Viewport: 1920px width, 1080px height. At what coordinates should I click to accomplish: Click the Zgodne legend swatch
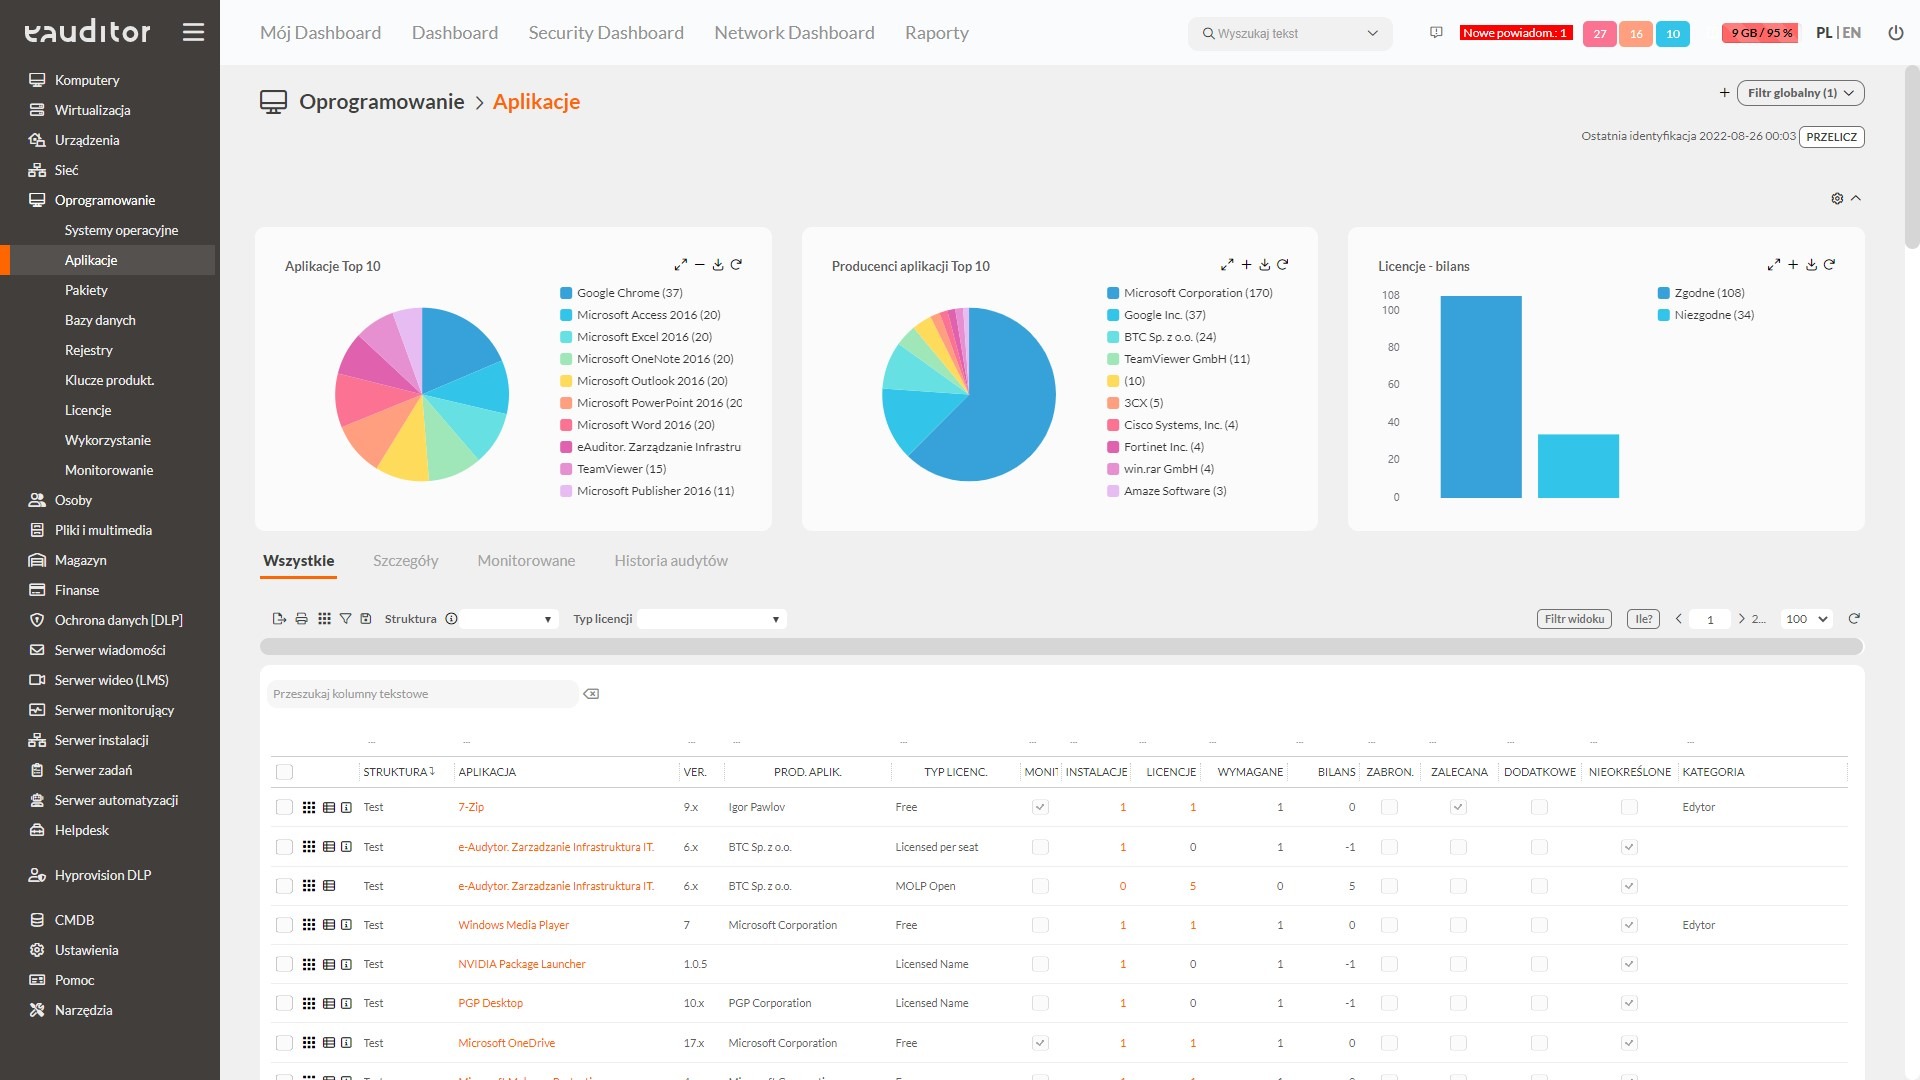1664,293
